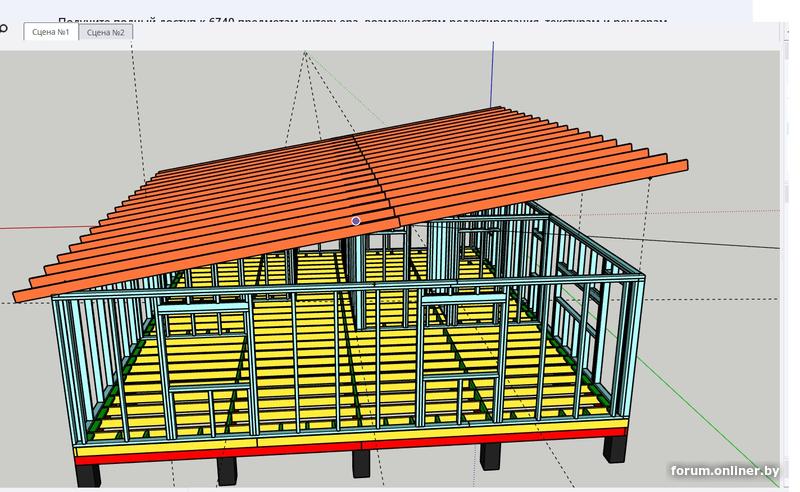Click the magnifier icon at top-left edge

tap(3, 30)
